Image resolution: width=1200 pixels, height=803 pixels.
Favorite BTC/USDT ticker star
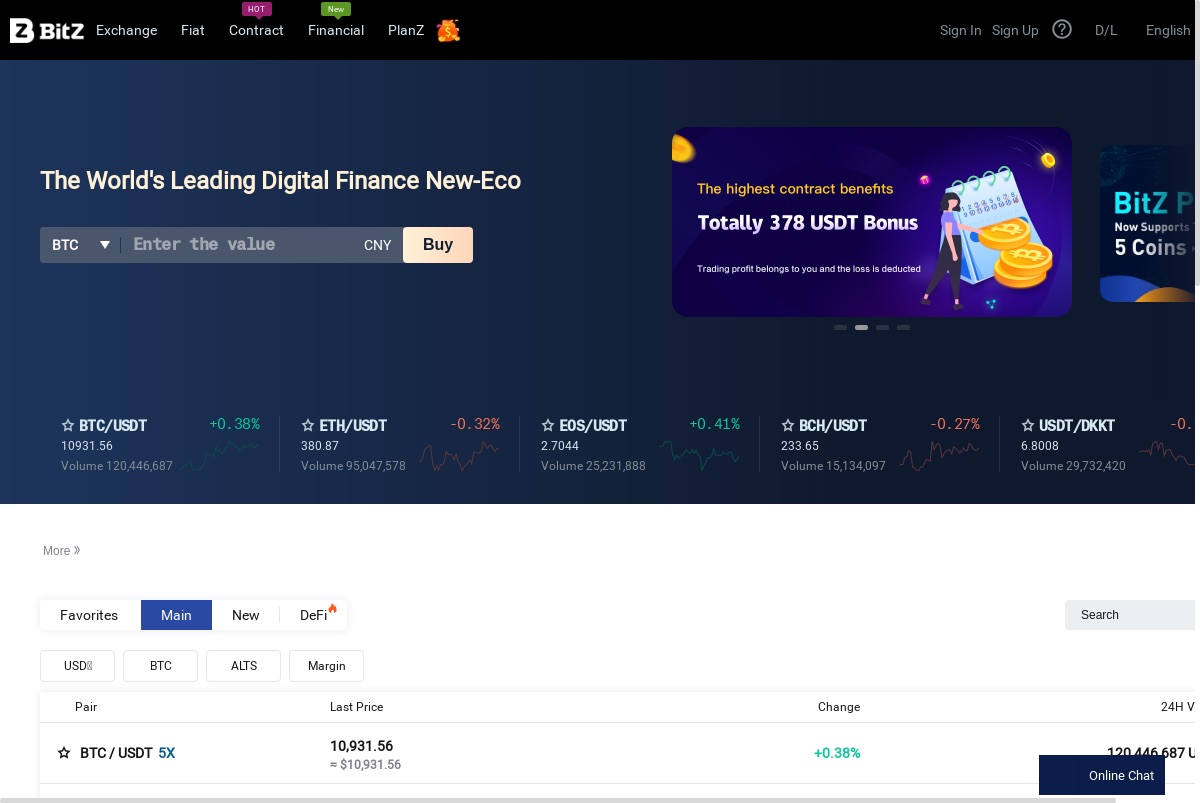click(x=68, y=426)
